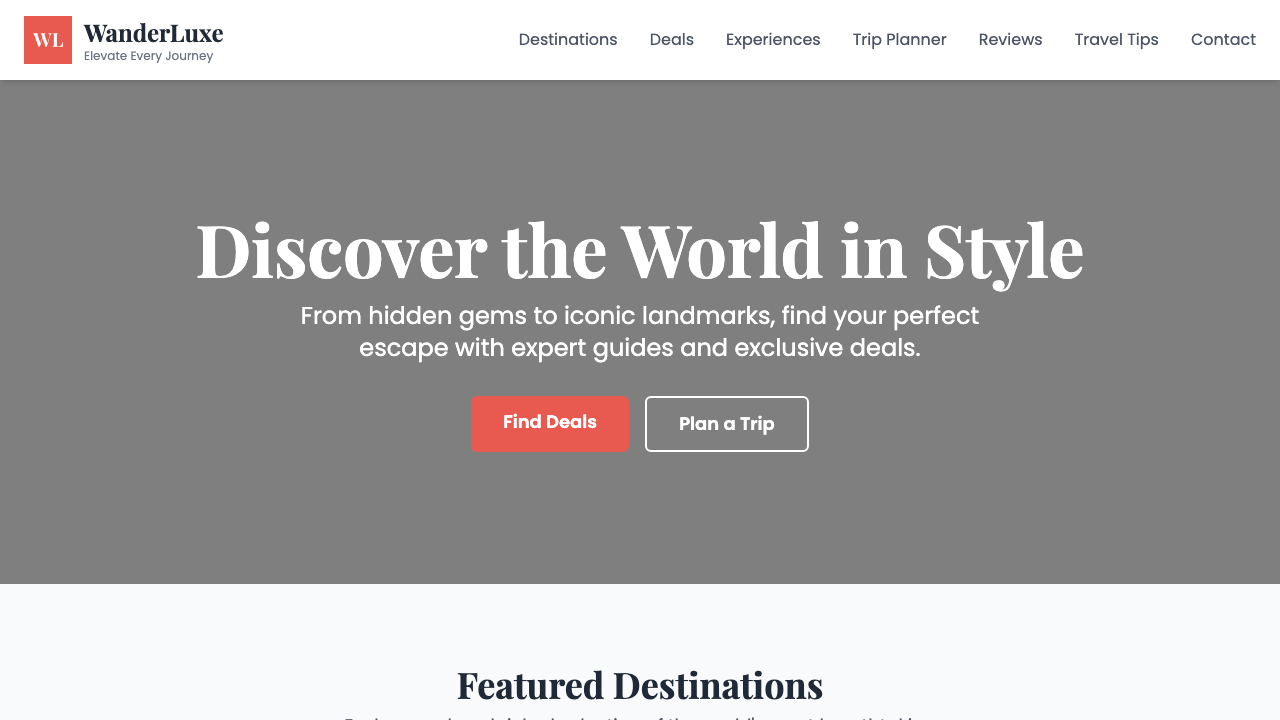Go to the Deals nav link
Image resolution: width=1280 pixels, height=720 pixels.
pyautogui.click(x=672, y=40)
